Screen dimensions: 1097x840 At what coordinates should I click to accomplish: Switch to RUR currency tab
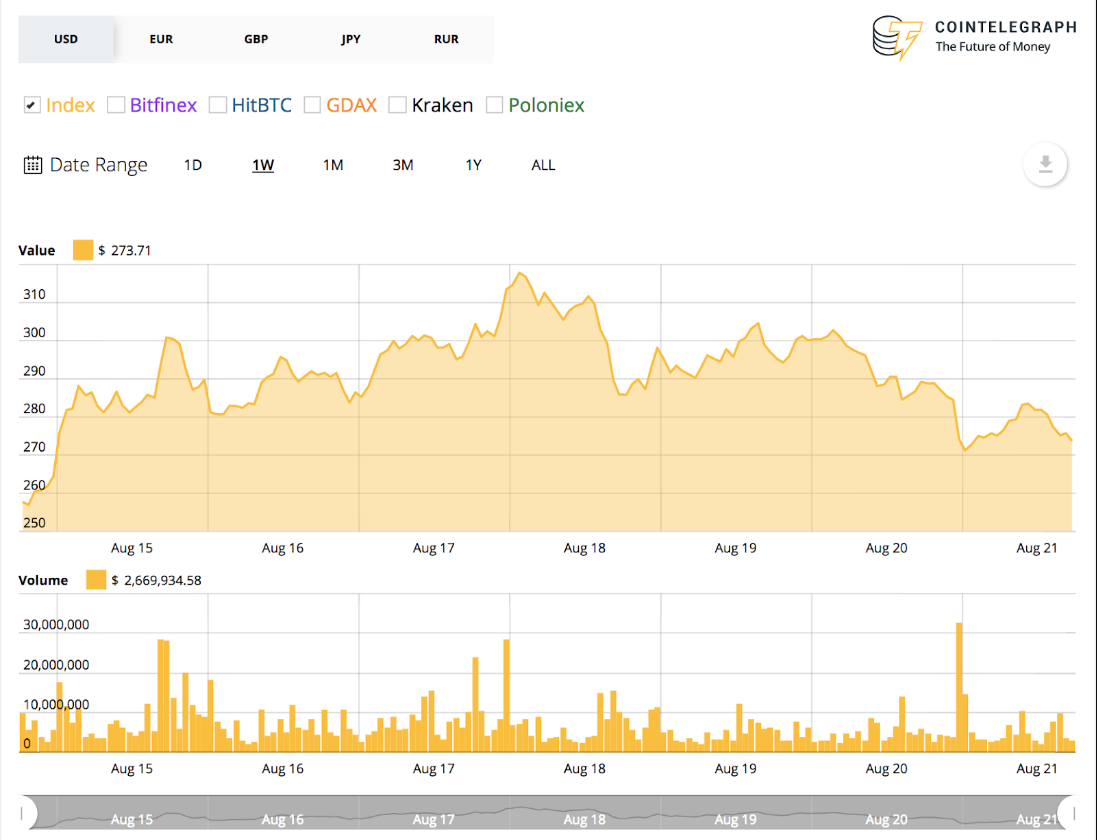(446, 39)
